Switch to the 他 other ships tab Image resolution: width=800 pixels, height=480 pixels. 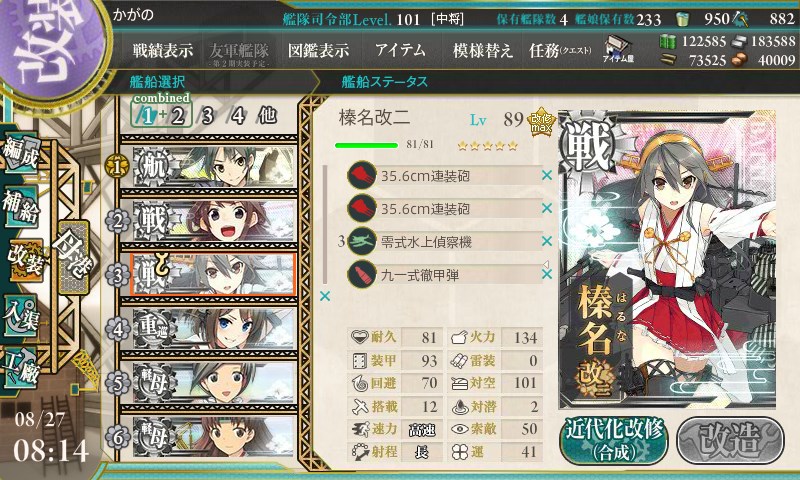(267, 116)
